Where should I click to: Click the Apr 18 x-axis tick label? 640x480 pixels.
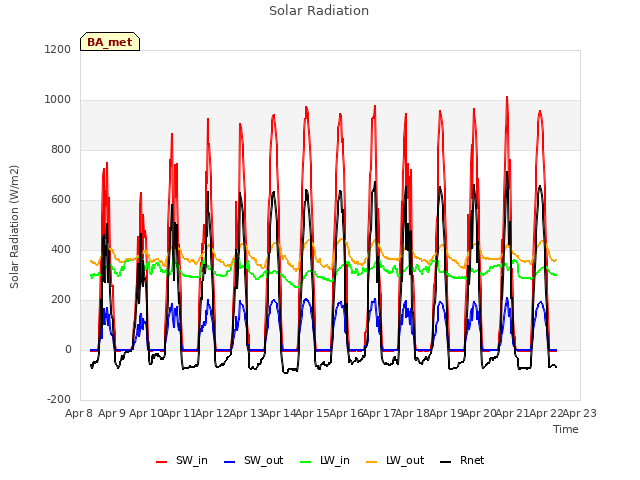[413, 413]
